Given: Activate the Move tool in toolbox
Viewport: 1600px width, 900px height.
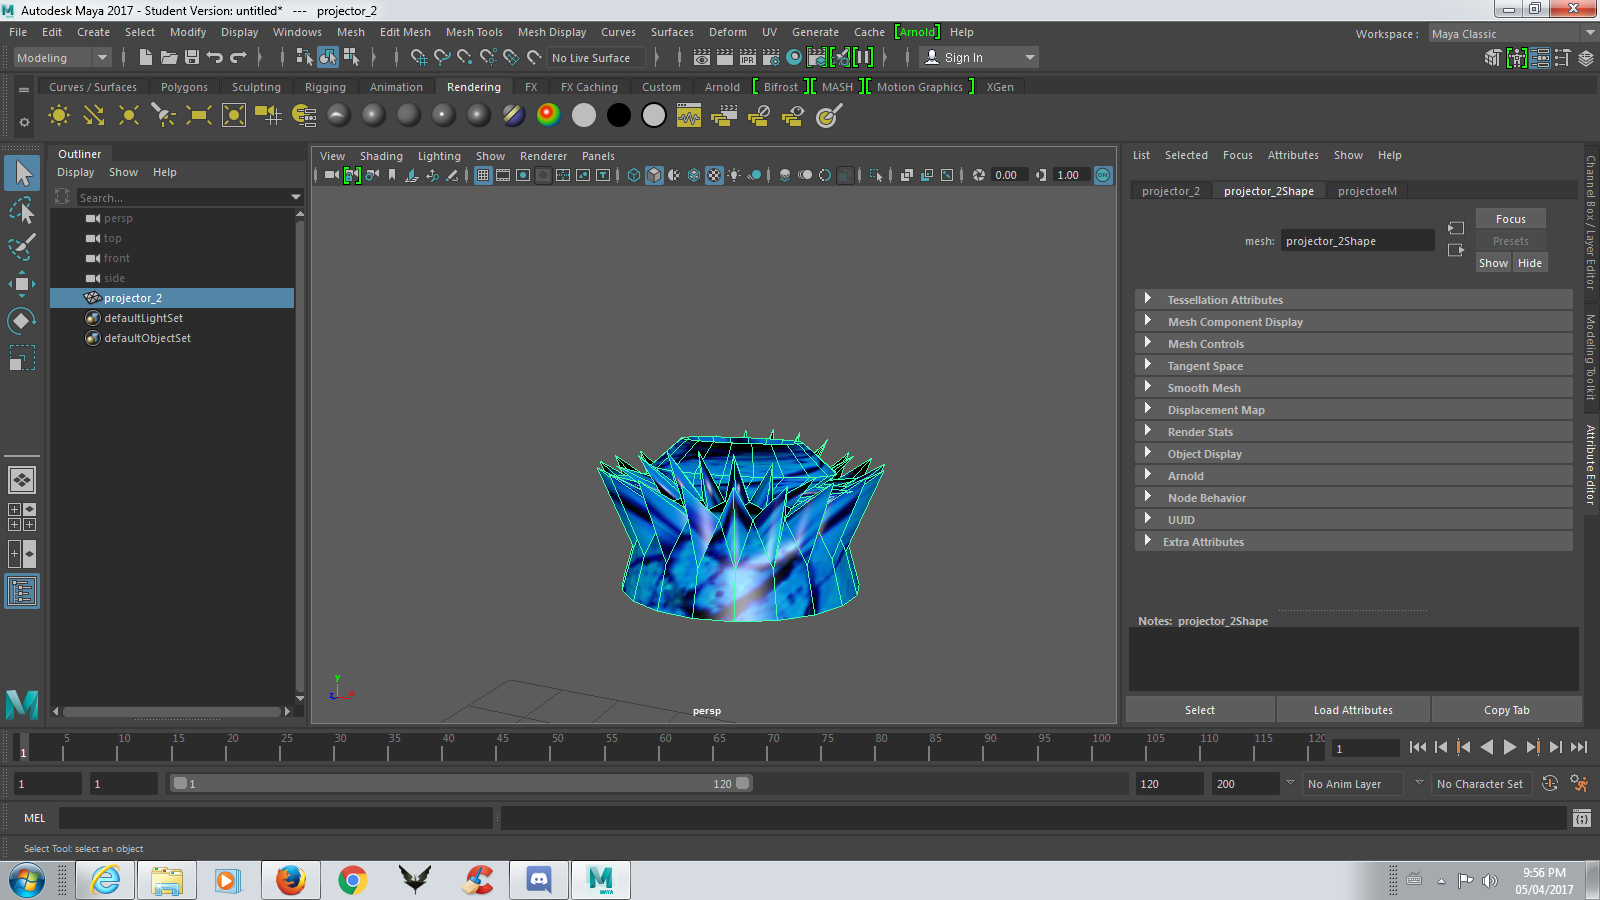Looking at the screenshot, I should [22, 284].
